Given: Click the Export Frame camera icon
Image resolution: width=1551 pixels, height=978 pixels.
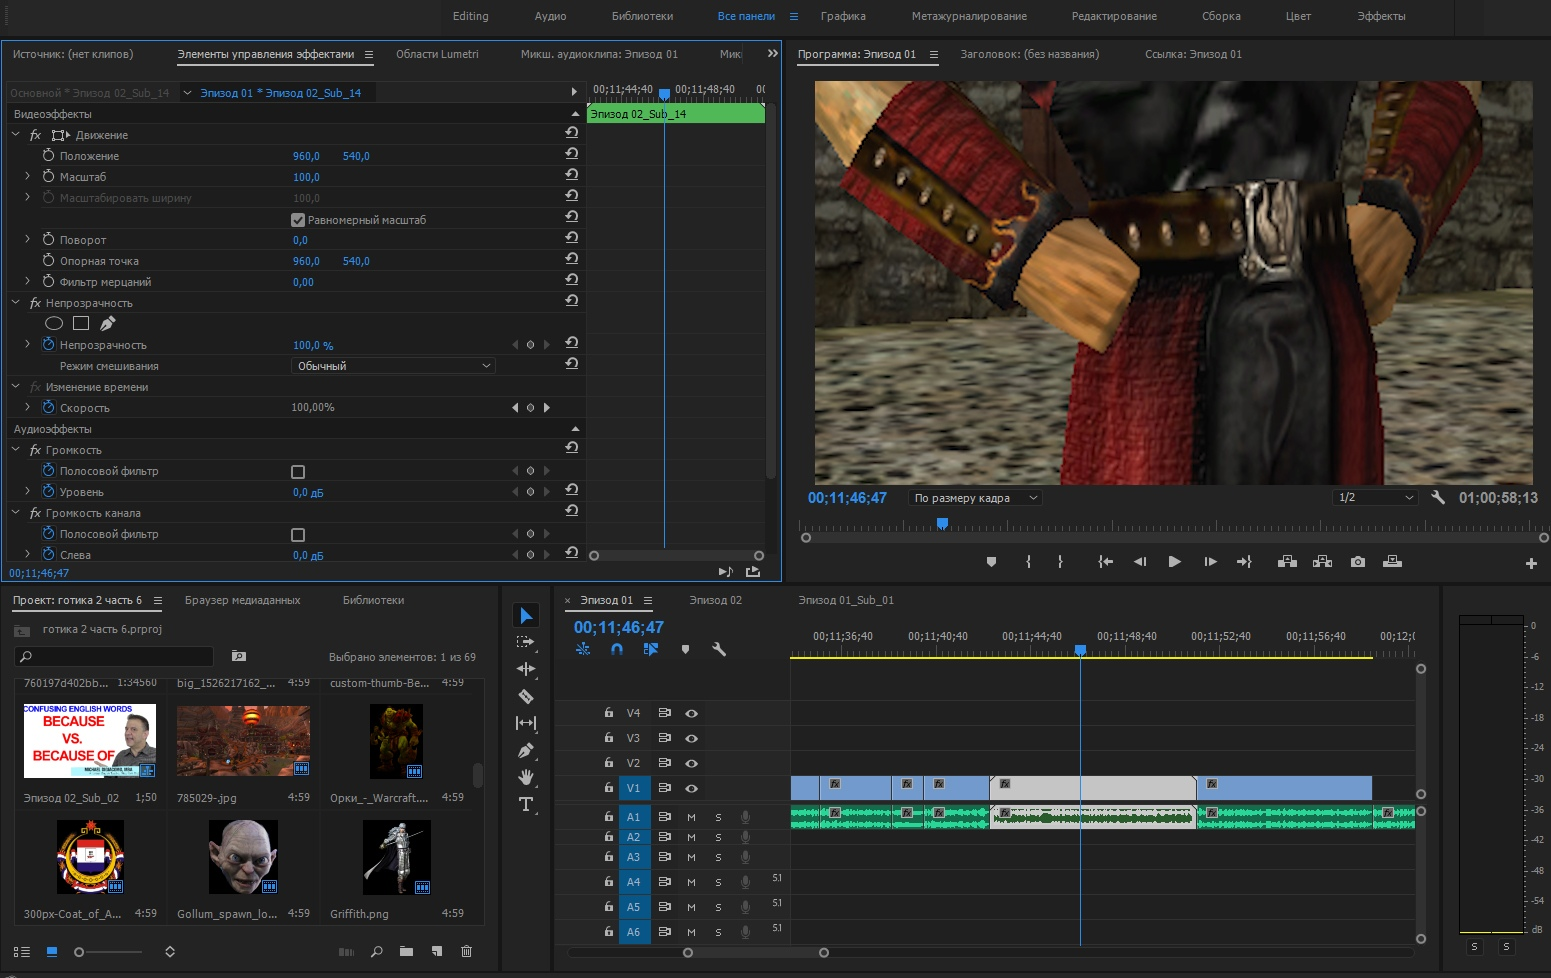Looking at the screenshot, I should pos(1357,562).
